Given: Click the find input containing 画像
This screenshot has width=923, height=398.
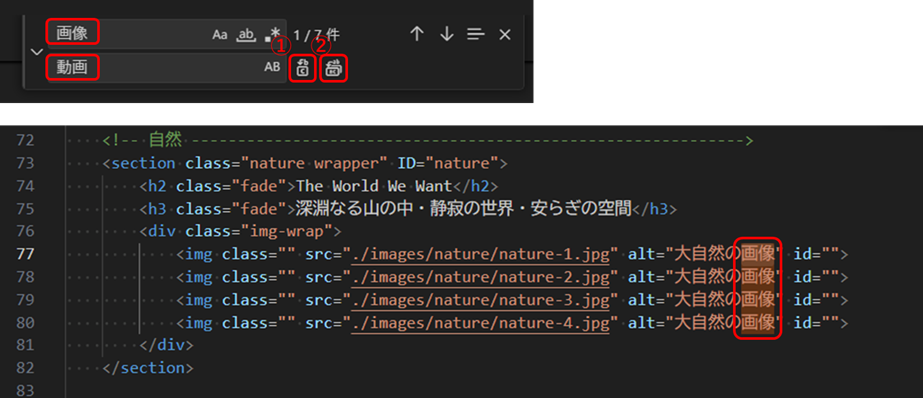Looking at the screenshot, I should point(167,34).
